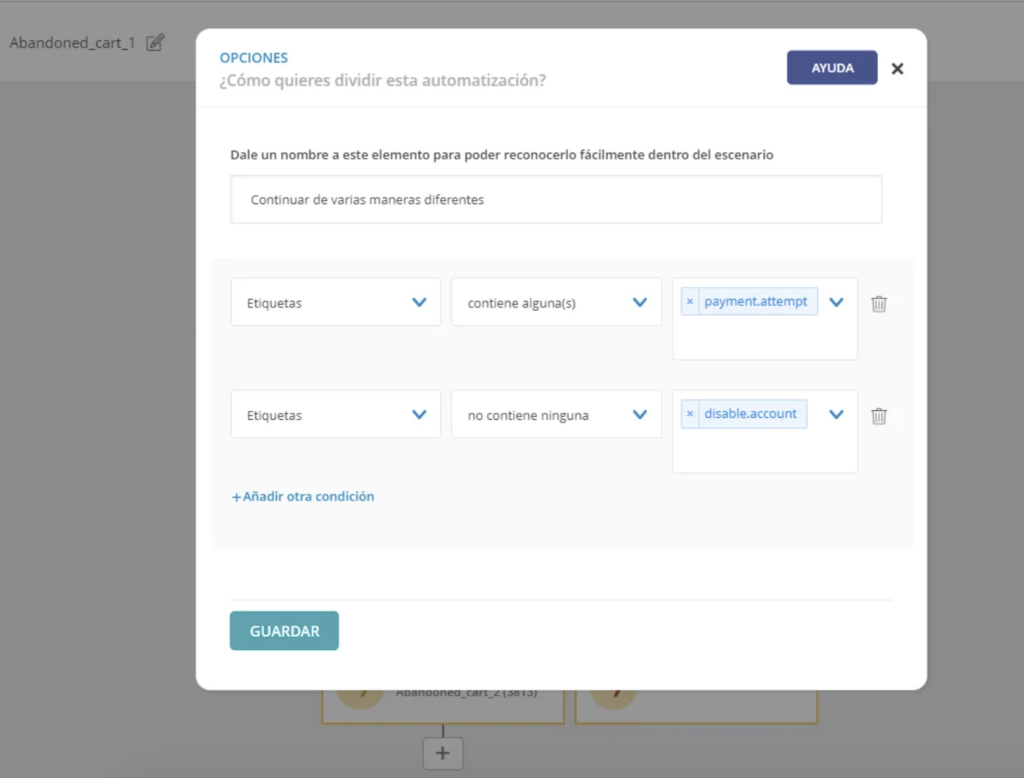The image size is (1024, 778).
Task: Click the pencil icon beside Abandoned_cart_1
Action: (x=155, y=42)
